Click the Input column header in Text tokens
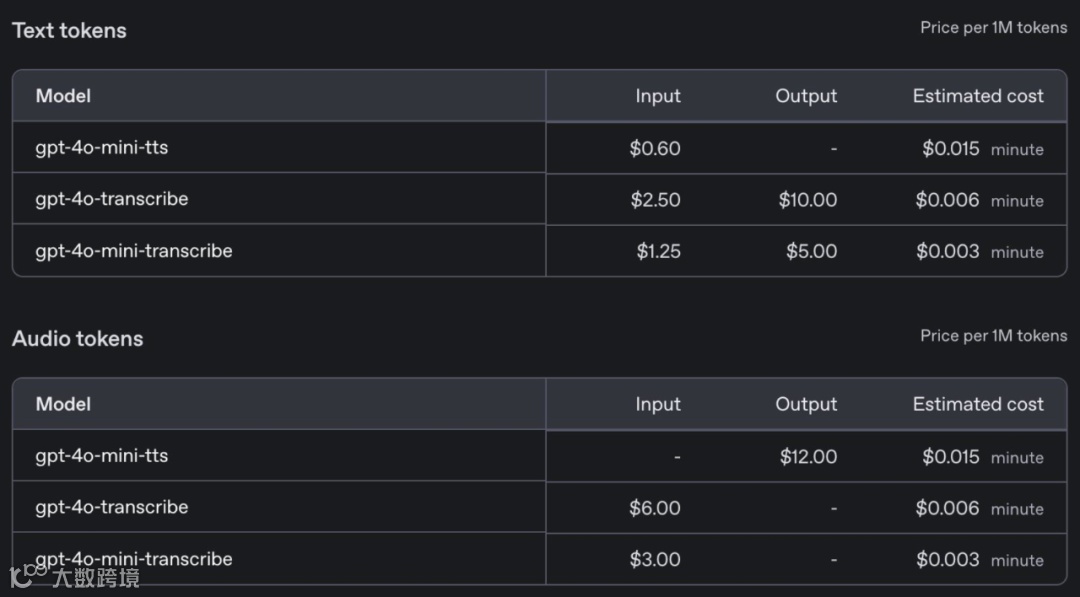Screen dimensions: 1080x597 click(x=657, y=96)
